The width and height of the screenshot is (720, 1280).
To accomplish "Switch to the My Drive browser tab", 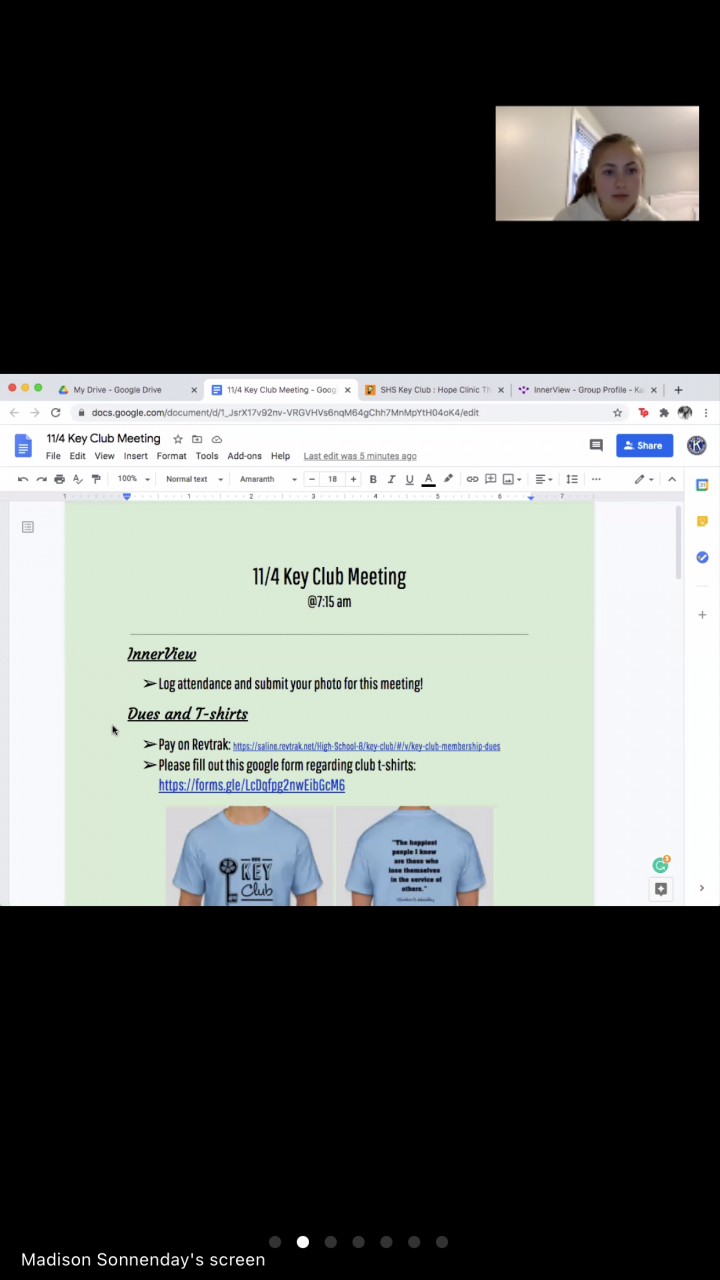I will tap(117, 390).
